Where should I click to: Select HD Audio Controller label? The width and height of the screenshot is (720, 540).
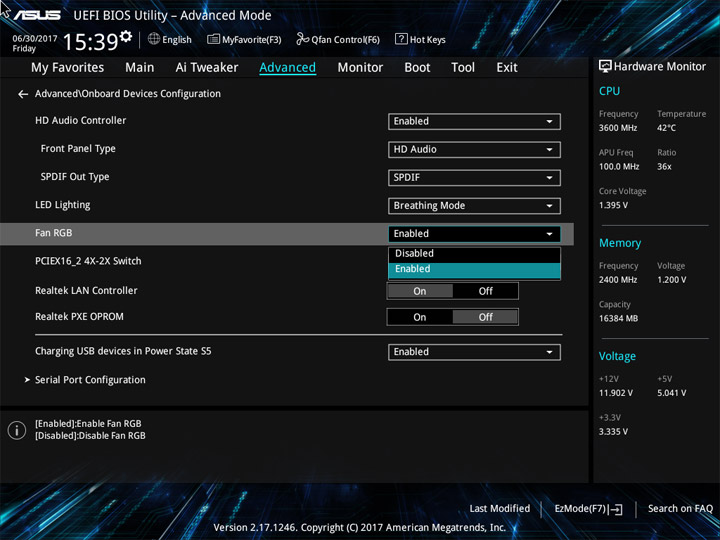80,121
